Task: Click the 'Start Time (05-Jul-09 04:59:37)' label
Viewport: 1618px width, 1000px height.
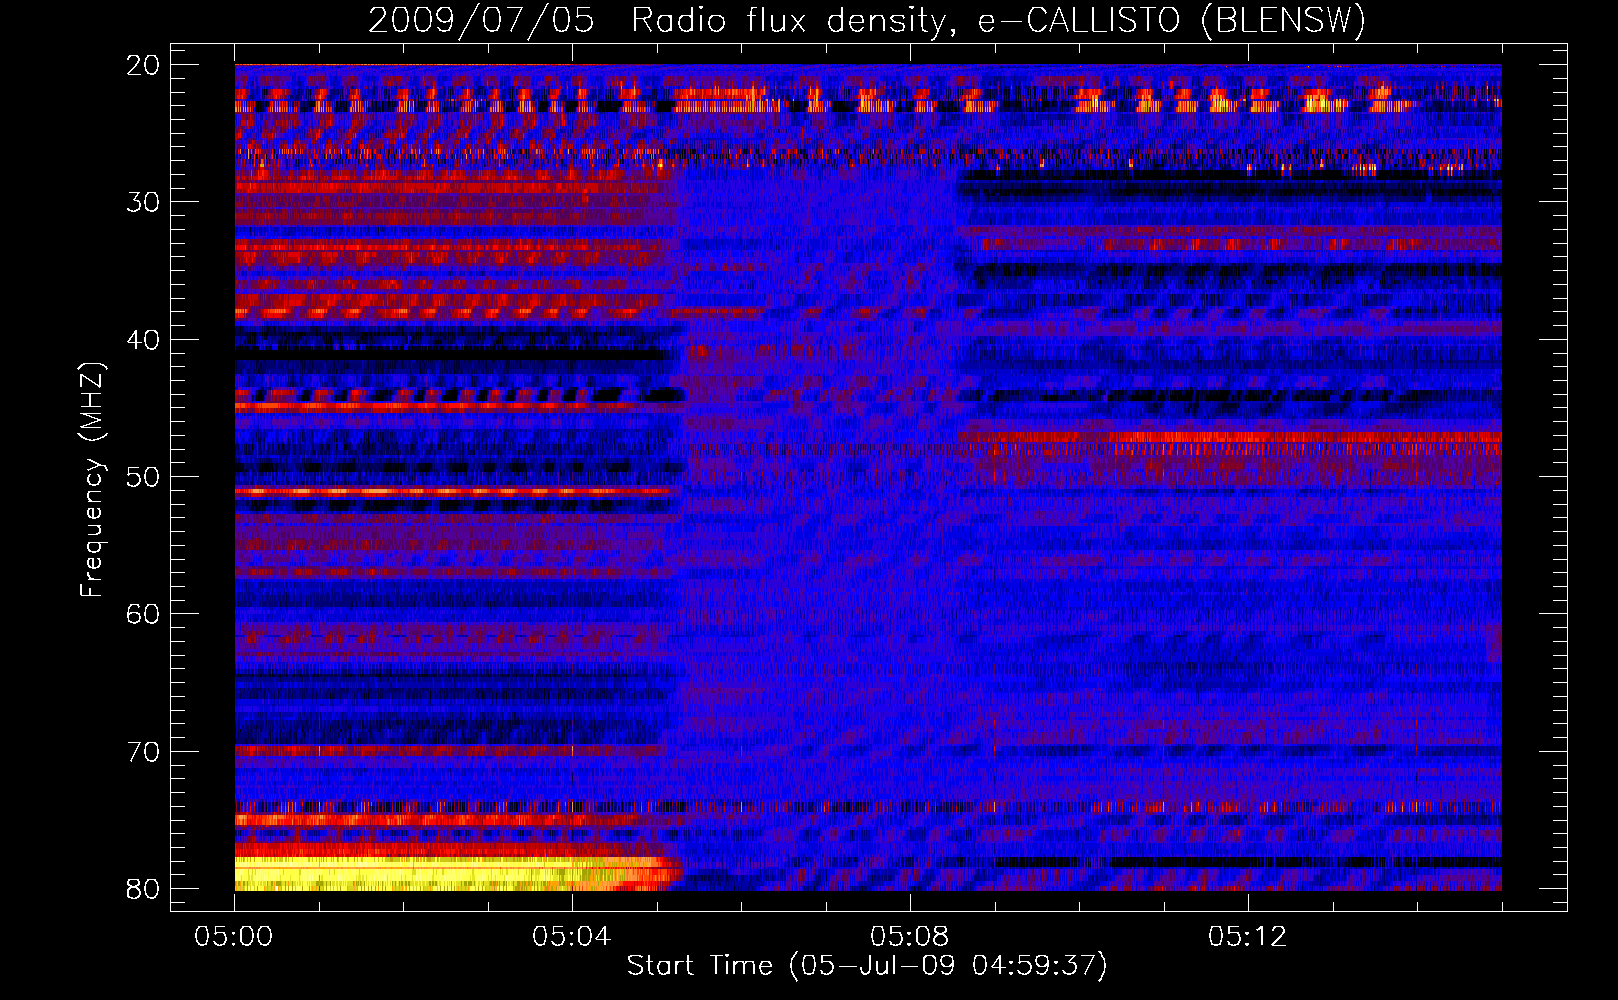Action: (867, 966)
